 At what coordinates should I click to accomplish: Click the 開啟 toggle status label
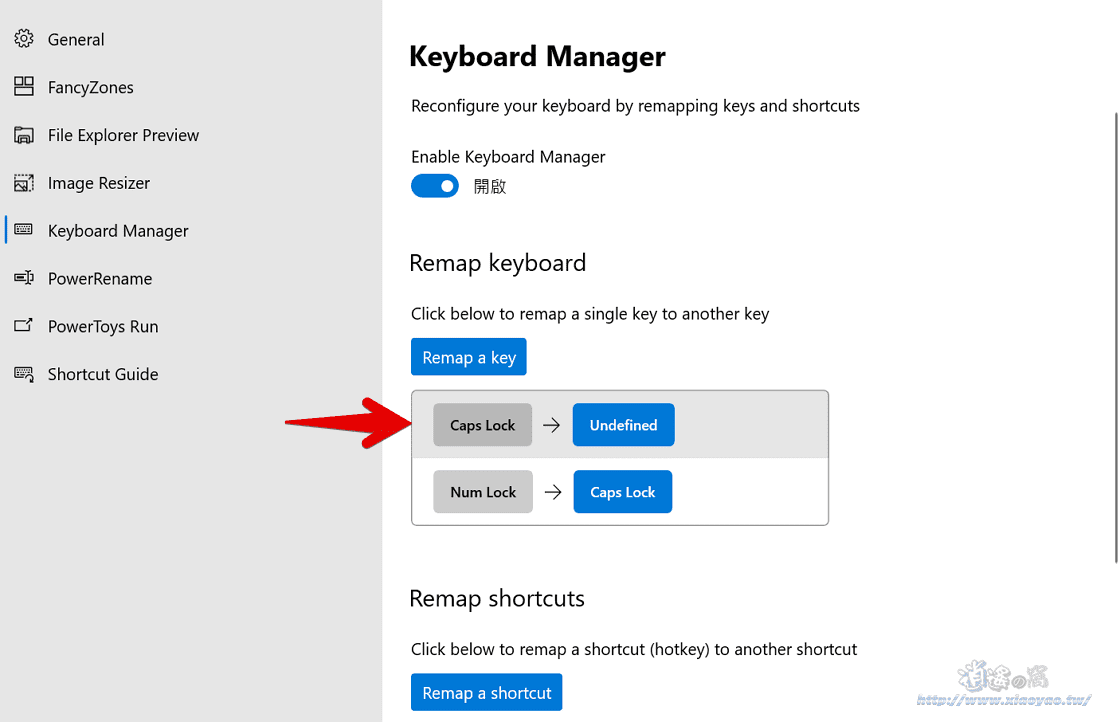tap(490, 186)
